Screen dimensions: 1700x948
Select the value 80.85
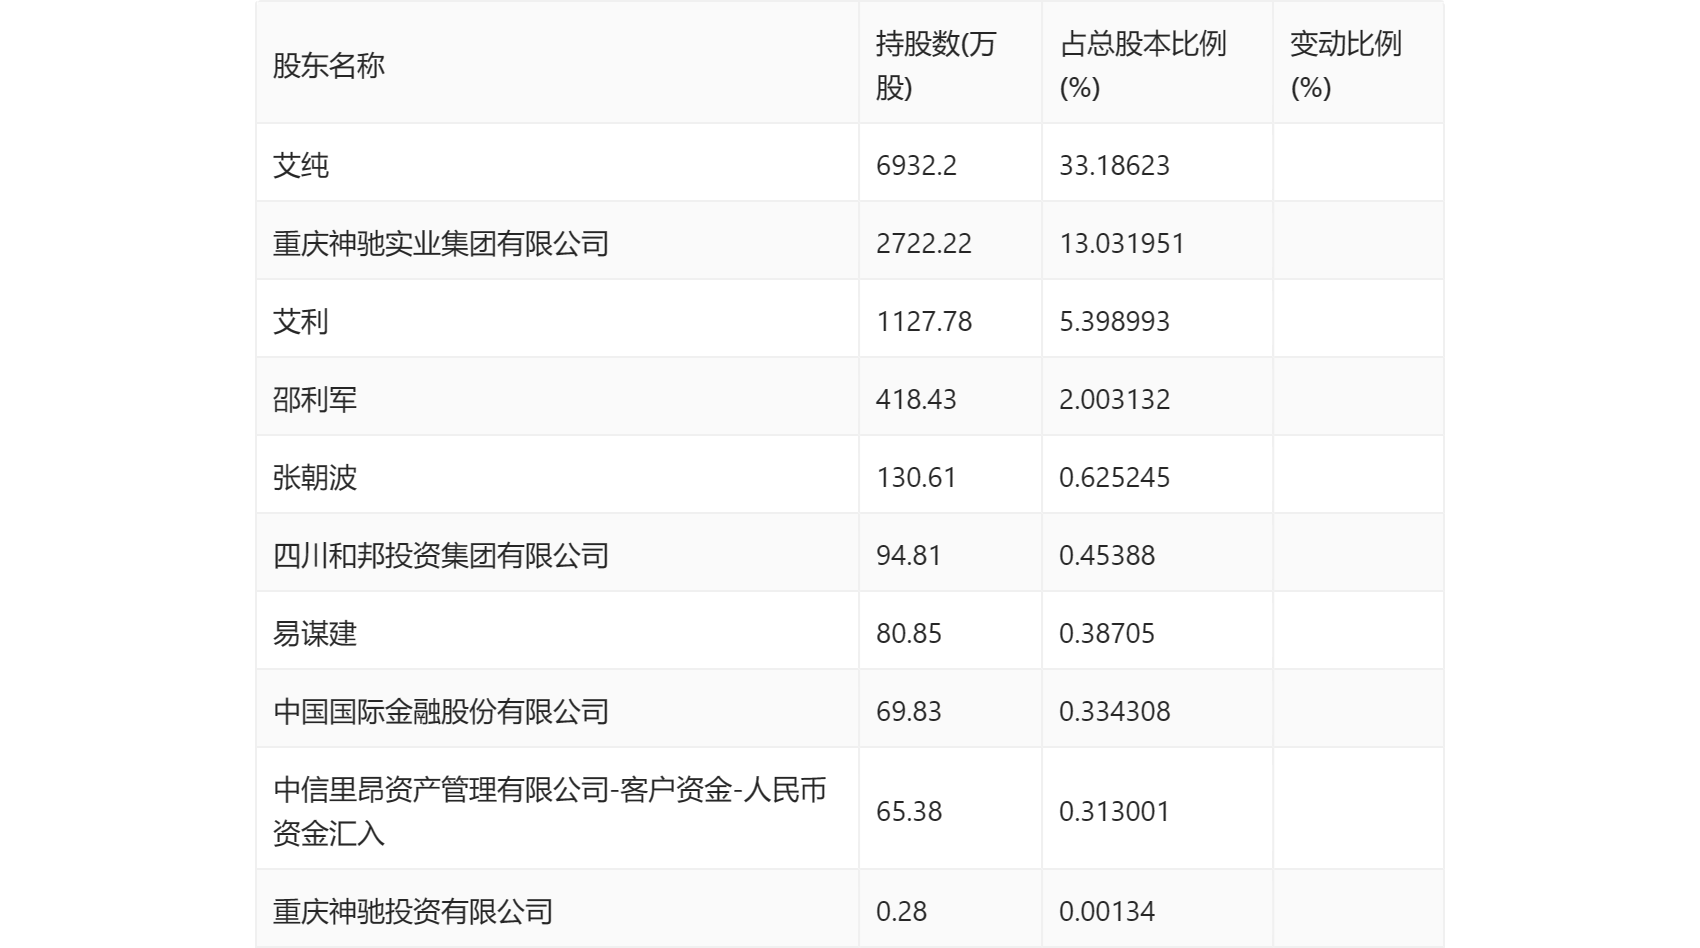click(909, 633)
